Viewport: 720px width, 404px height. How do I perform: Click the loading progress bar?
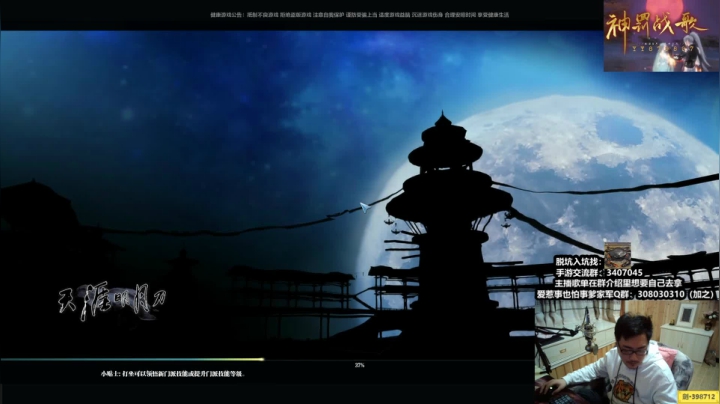click(x=267, y=359)
